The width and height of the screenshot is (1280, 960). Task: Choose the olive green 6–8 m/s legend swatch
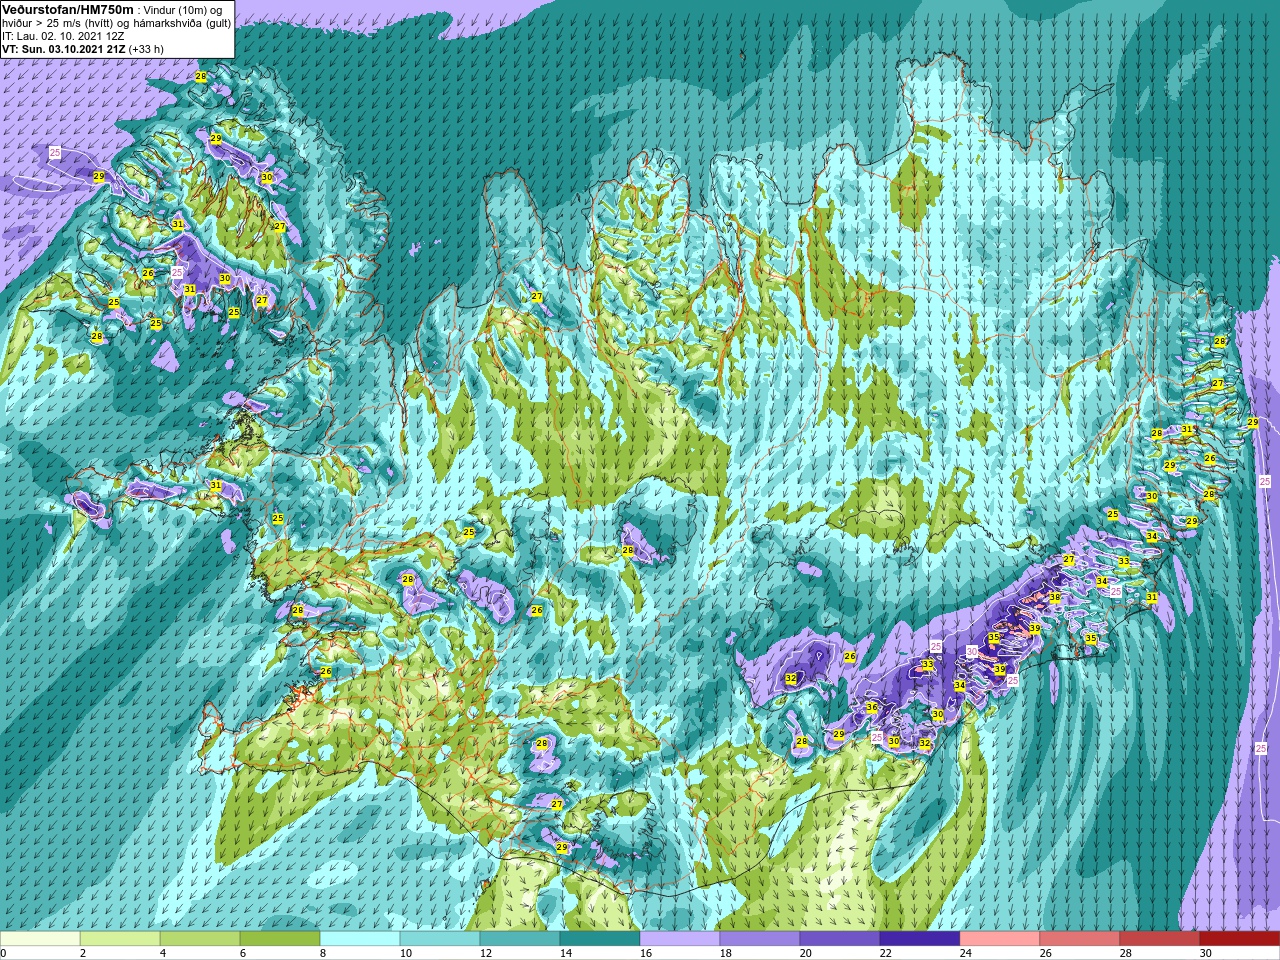[280, 939]
